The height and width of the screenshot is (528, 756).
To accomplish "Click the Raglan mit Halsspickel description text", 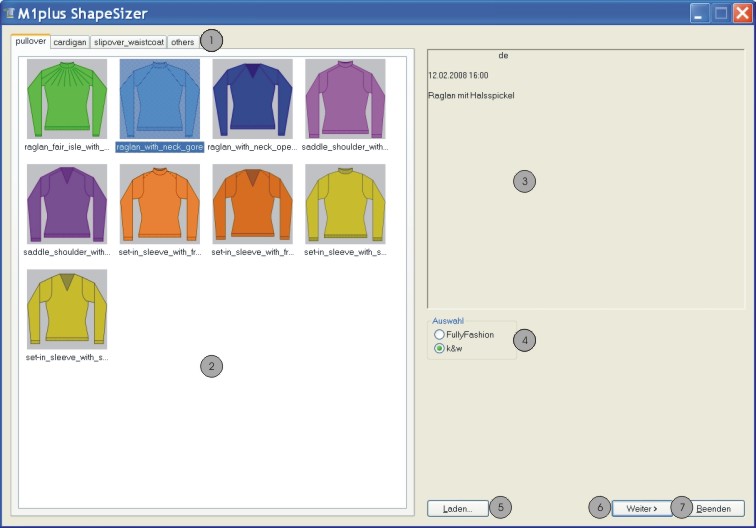I will (x=470, y=96).
